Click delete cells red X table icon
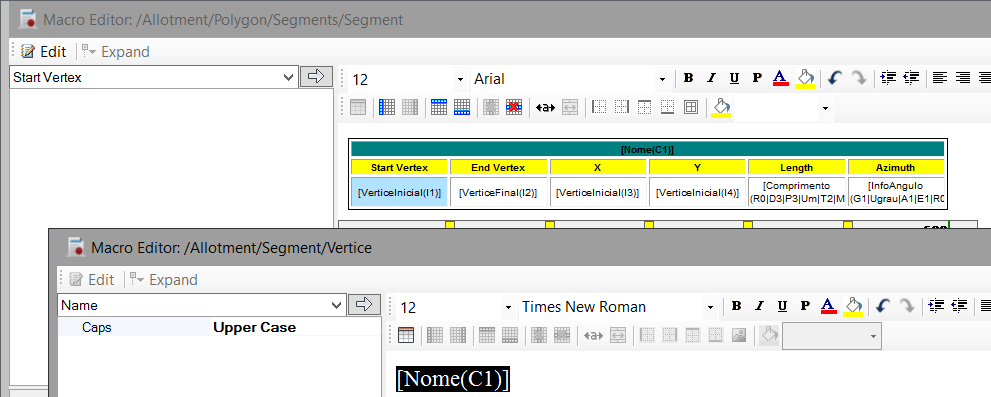This screenshot has width=991, height=397. coord(514,107)
